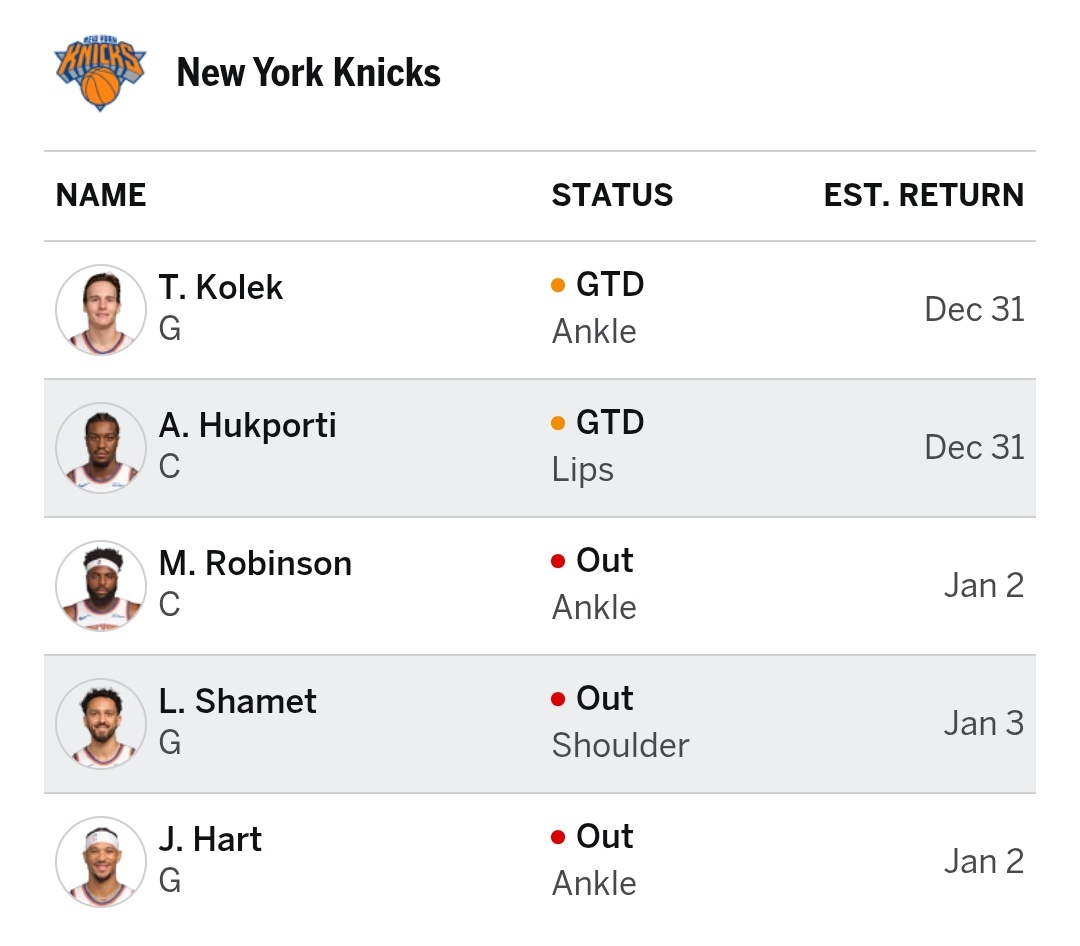The height and width of the screenshot is (946, 1080).
Task: Click the EST. RETURN column header
Action: pos(923,195)
